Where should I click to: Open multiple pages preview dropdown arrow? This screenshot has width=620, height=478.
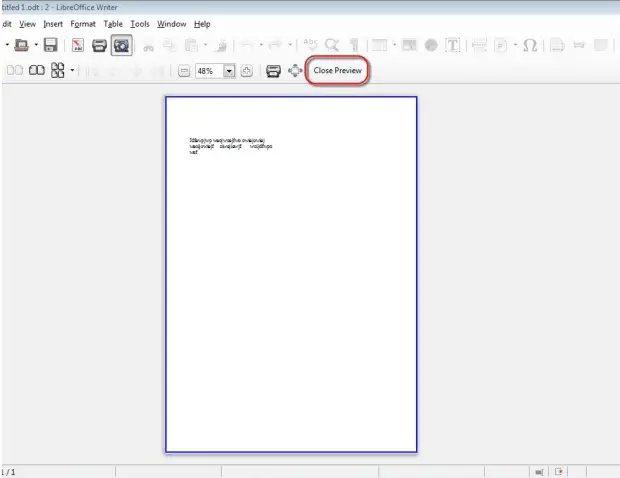[72, 71]
